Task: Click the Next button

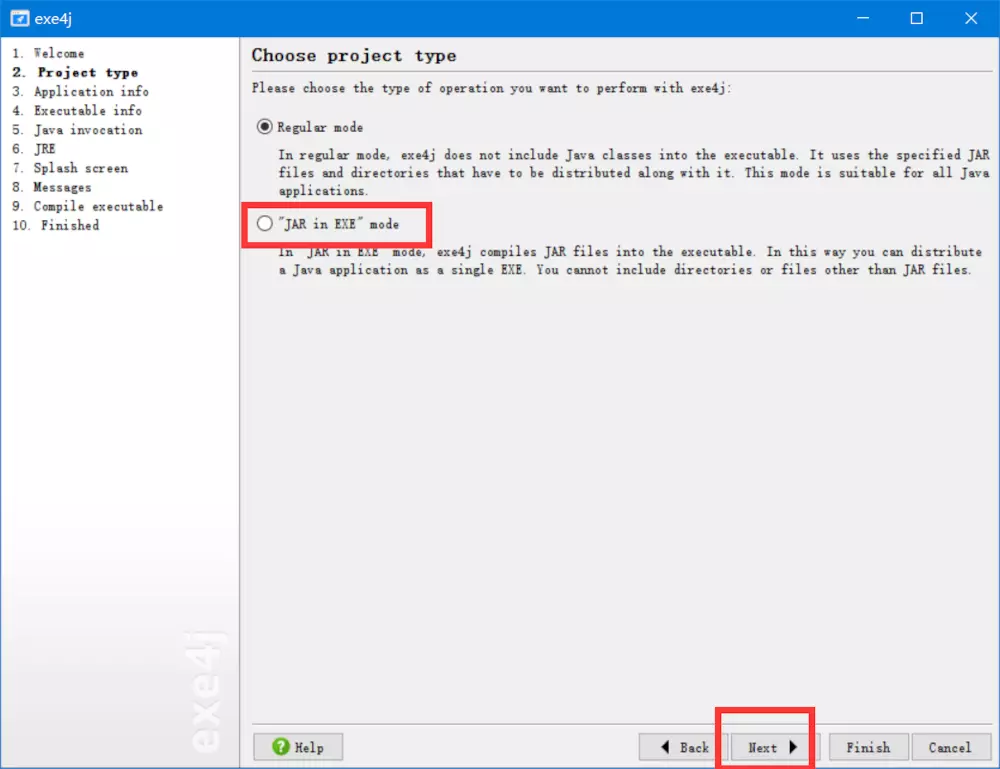Action: click(768, 747)
